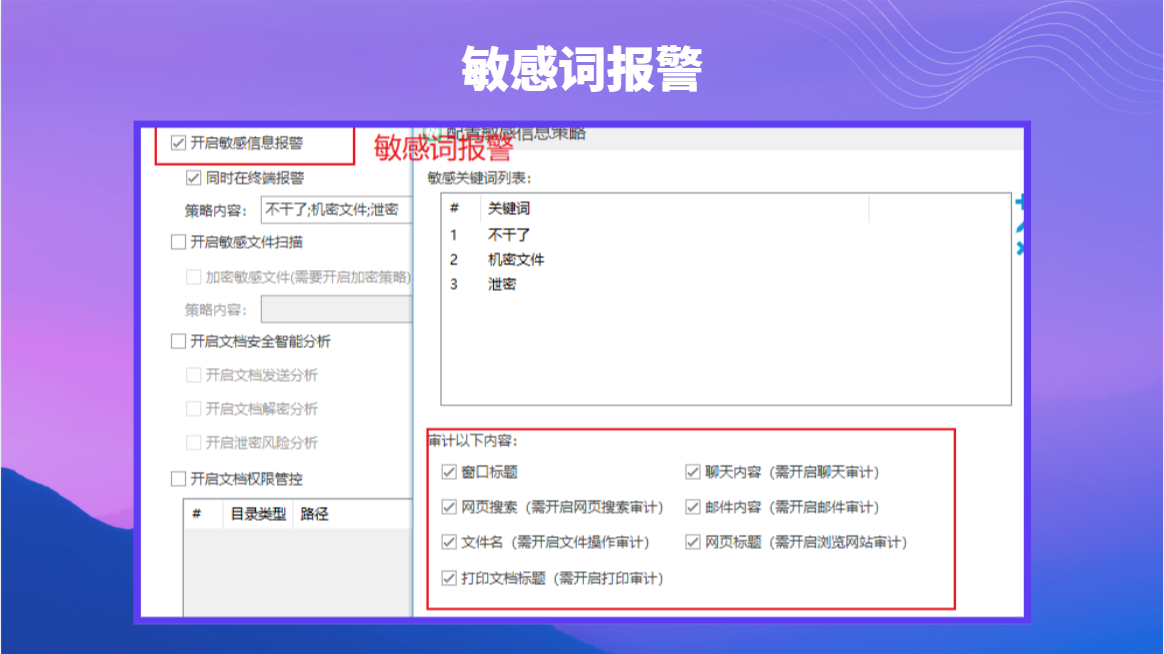This screenshot has height=654, width=1164.
Task: Uncheck 窗口标题 audit checkbox
Action: tap(449, 472)
